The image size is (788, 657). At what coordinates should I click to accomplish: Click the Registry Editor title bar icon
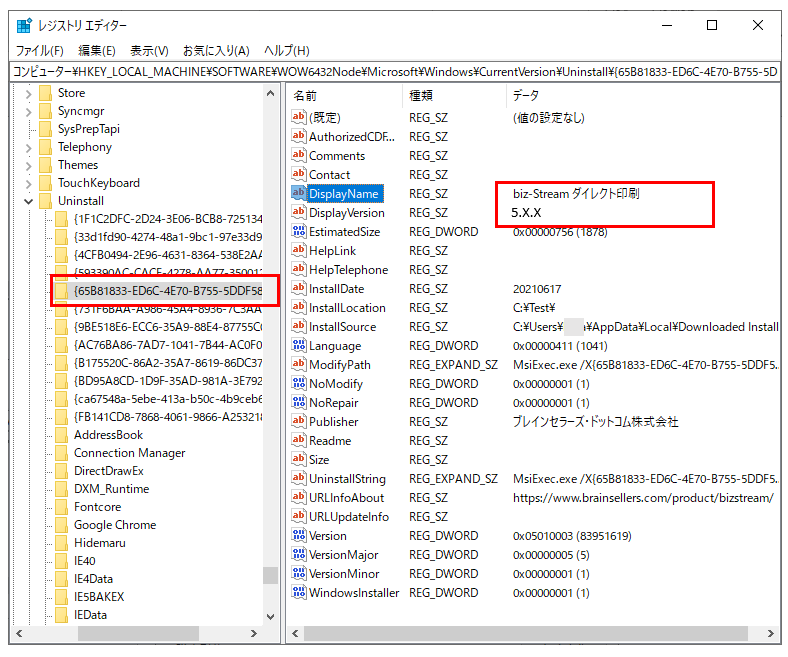tap(24, 25)
